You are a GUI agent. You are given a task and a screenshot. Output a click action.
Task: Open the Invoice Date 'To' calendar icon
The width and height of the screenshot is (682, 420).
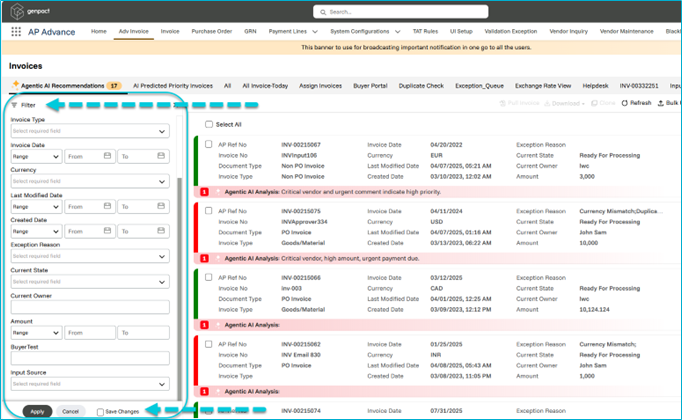pos(160,157)
